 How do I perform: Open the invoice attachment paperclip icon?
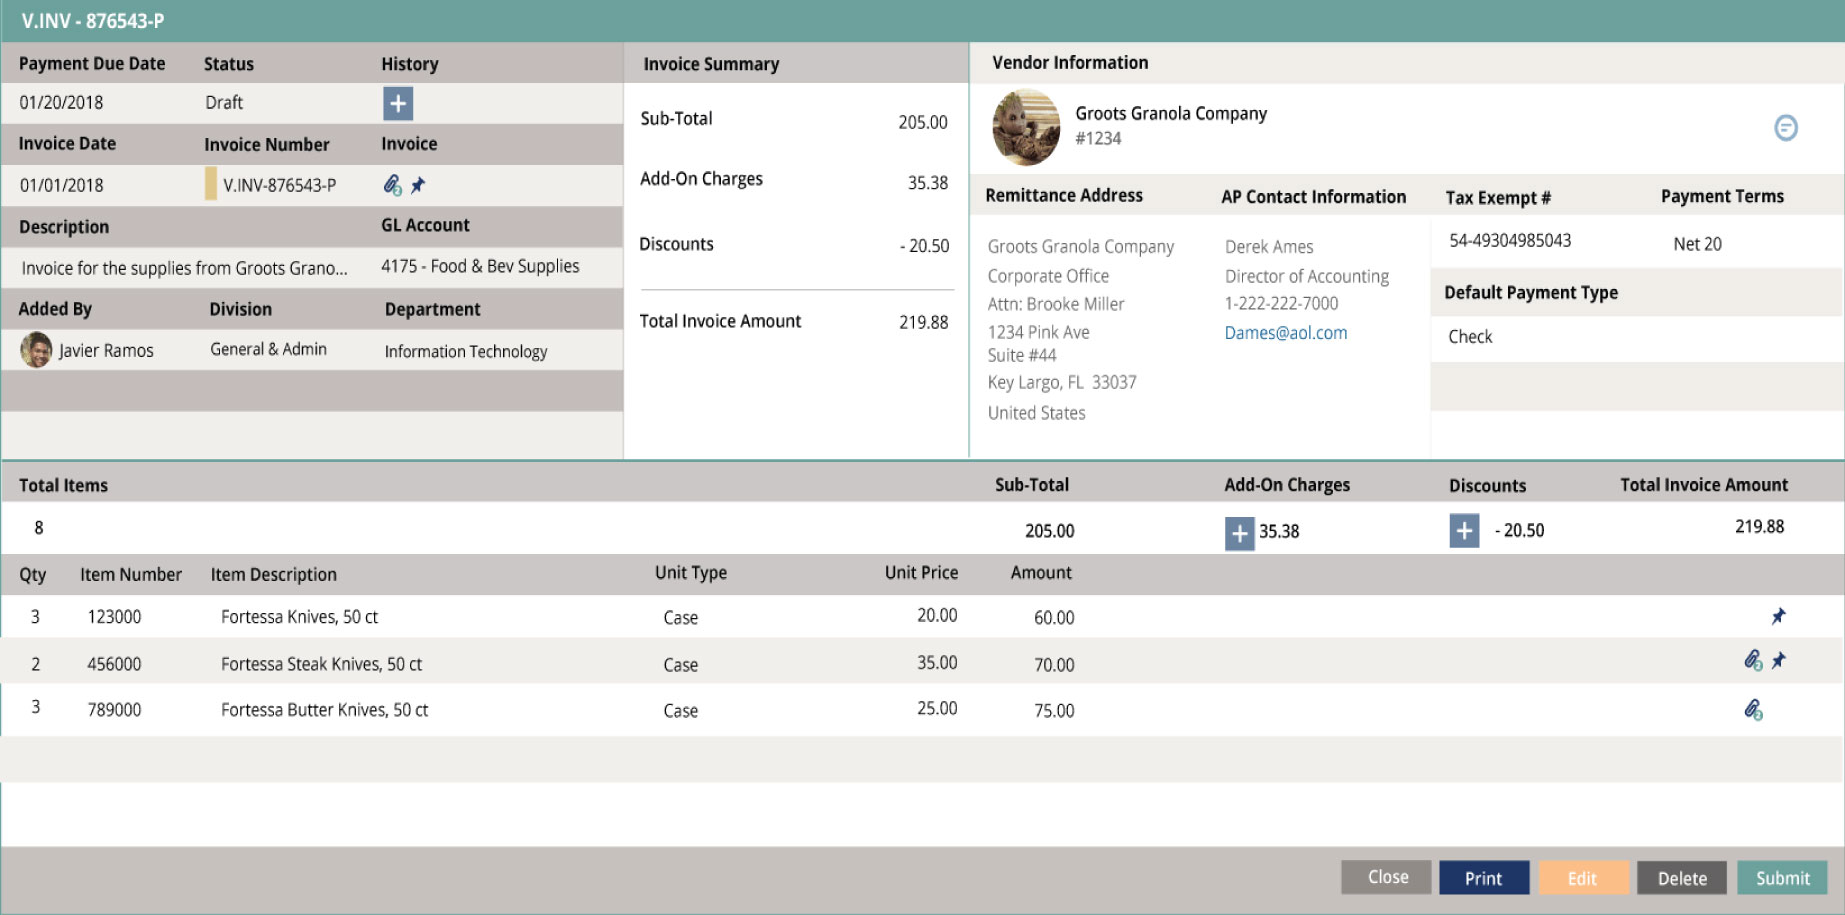coord(392,185)
